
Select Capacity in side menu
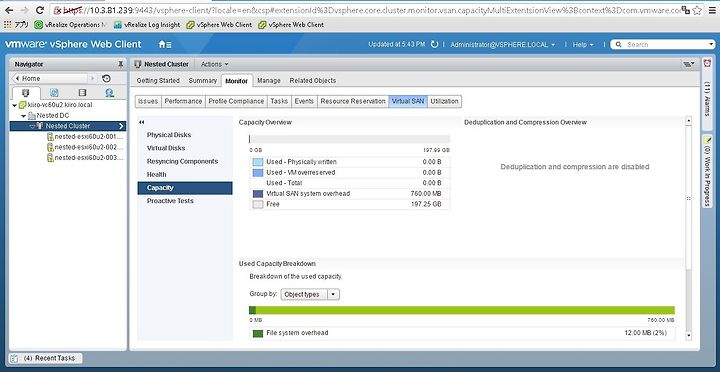185,188
